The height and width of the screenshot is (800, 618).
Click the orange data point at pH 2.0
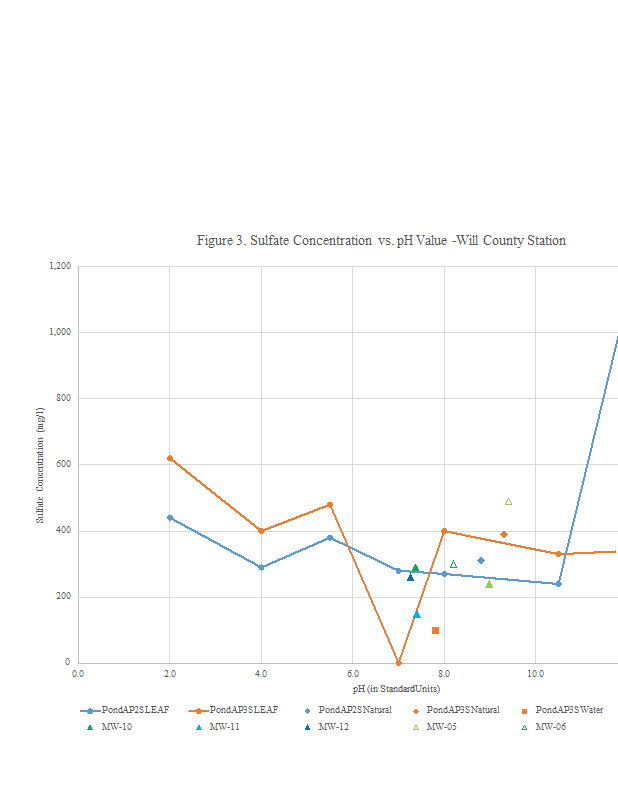pyautogui.click(x=170, y=458)
